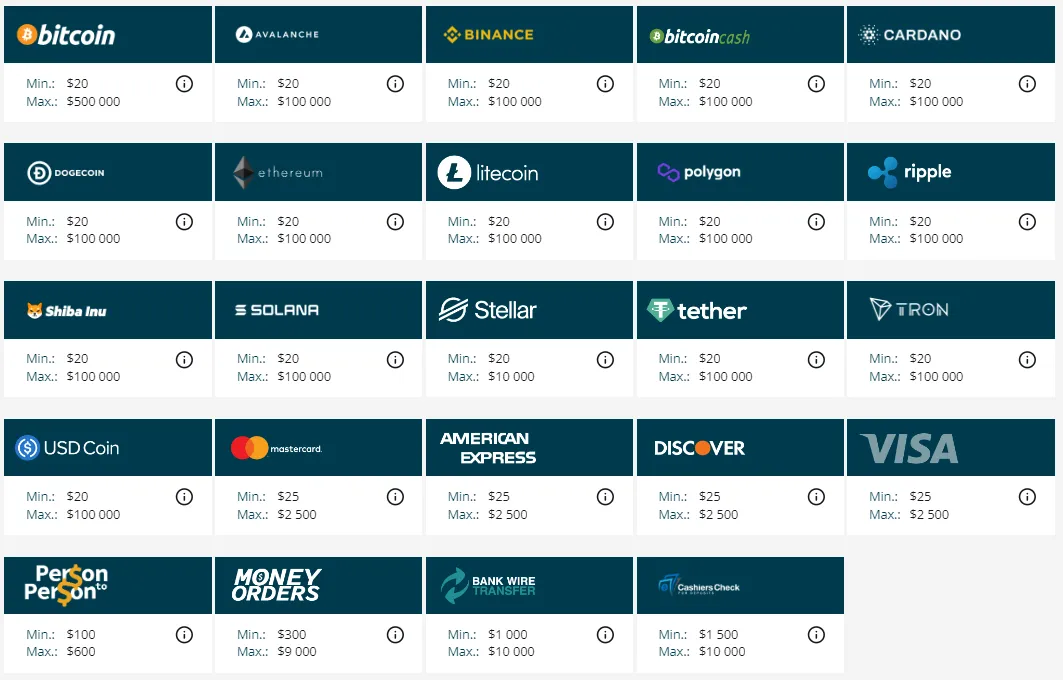Viewport: 1063px width, 680px height.
Task: Click the Bank Wire Transfer arrows icon
Action: tap(460, 584)
